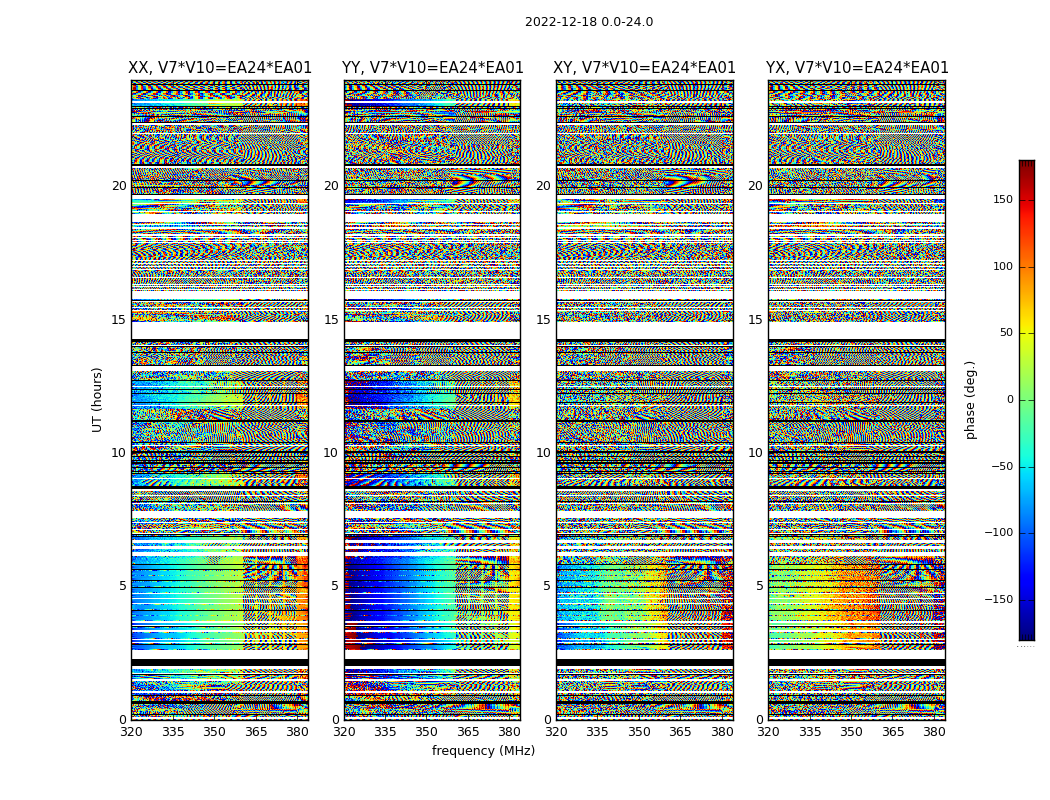Viewport: 1050px width, 800px height.
Task: Click the XX panel's 10 hour tick label
Action: point(119,453)
